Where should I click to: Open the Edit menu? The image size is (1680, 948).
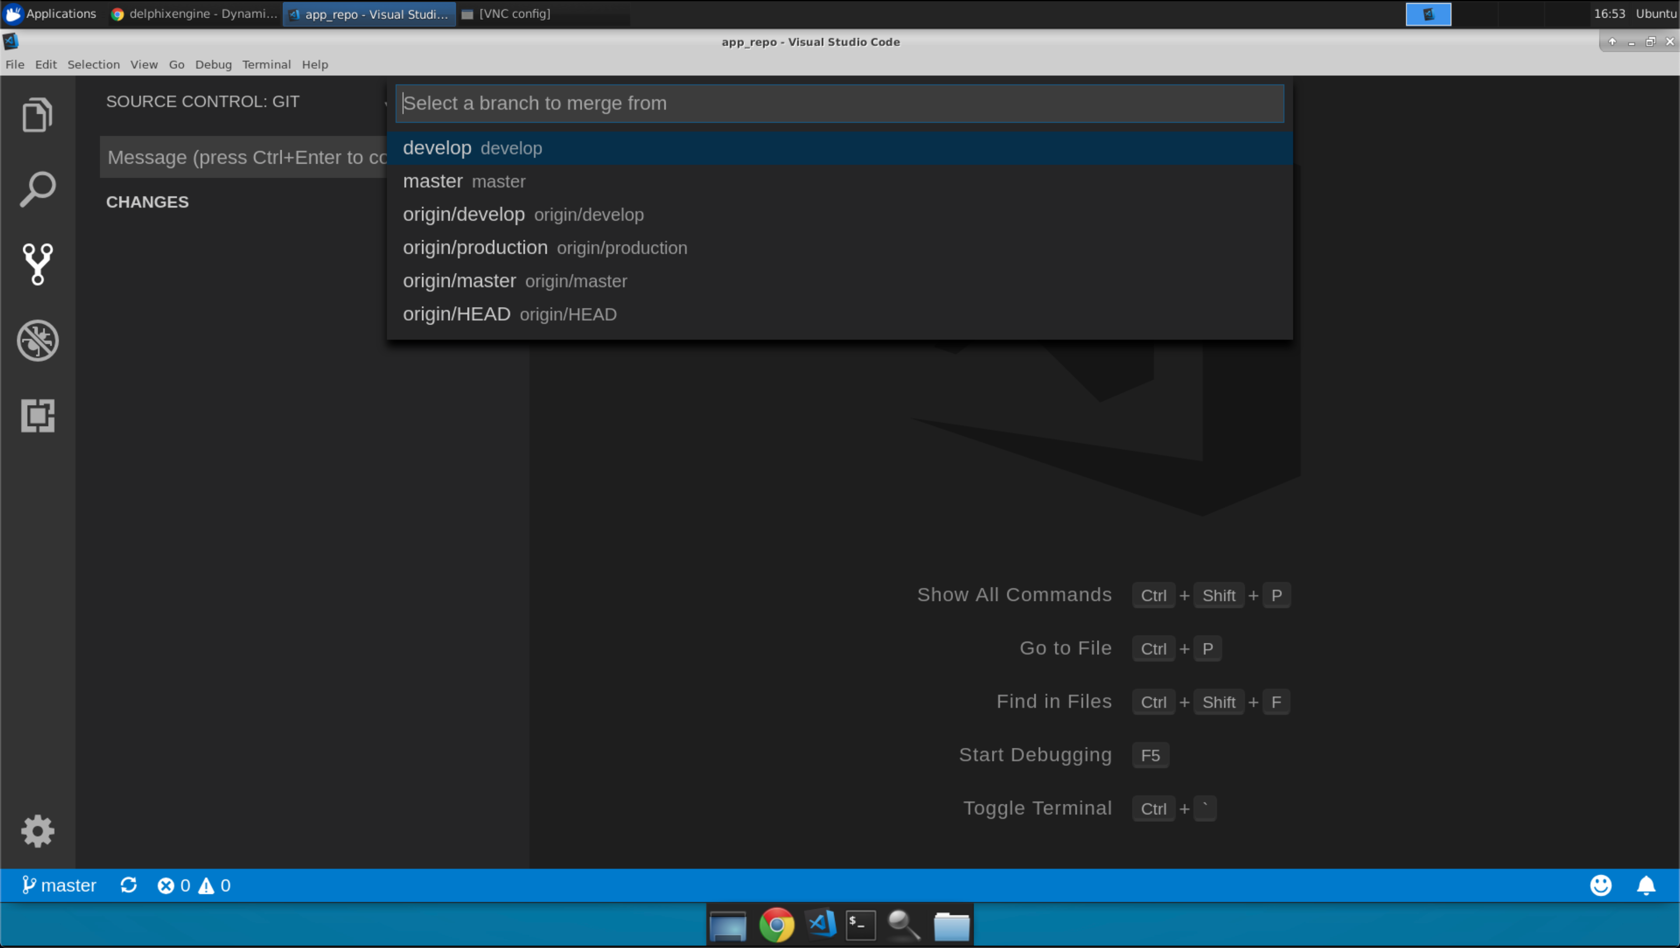click(46, 64)
